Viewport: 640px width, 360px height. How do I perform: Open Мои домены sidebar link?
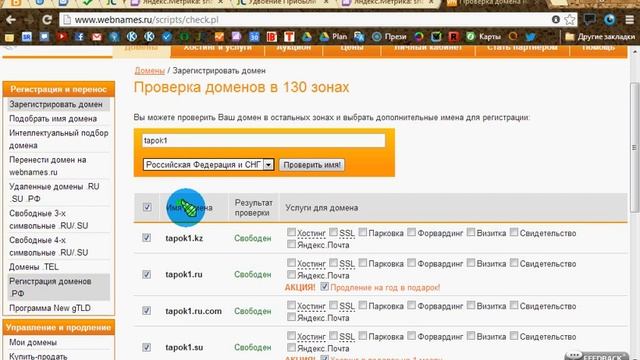tap(33, 342)
